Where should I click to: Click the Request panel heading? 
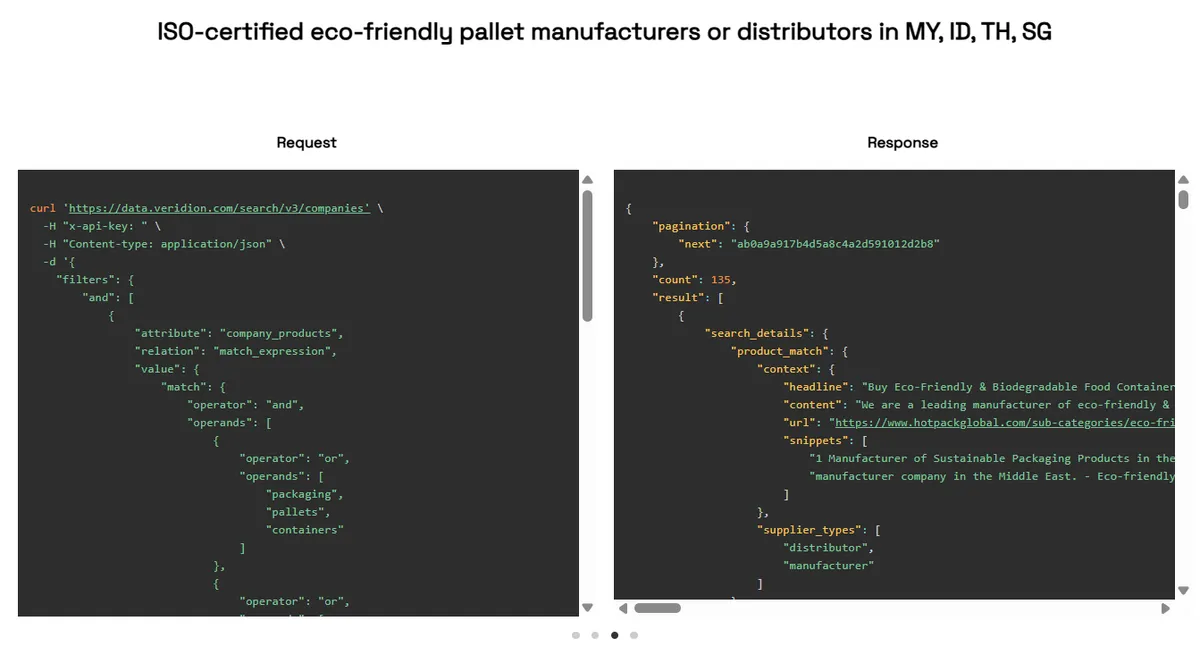(x=306, y=143)
